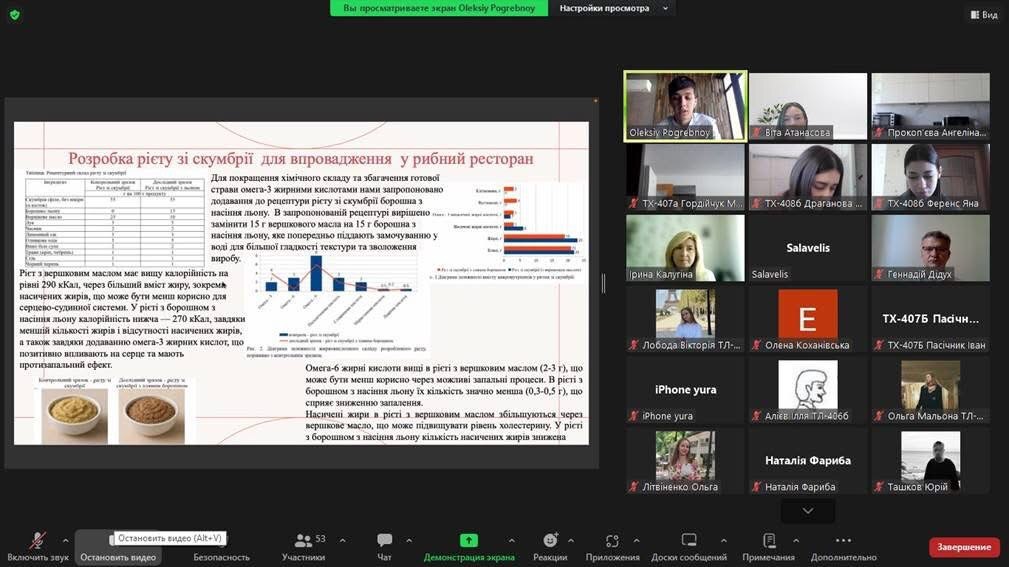Select ТХ-408б Драганова video tile
This screenshot has height=567, width=1009.
808,177
